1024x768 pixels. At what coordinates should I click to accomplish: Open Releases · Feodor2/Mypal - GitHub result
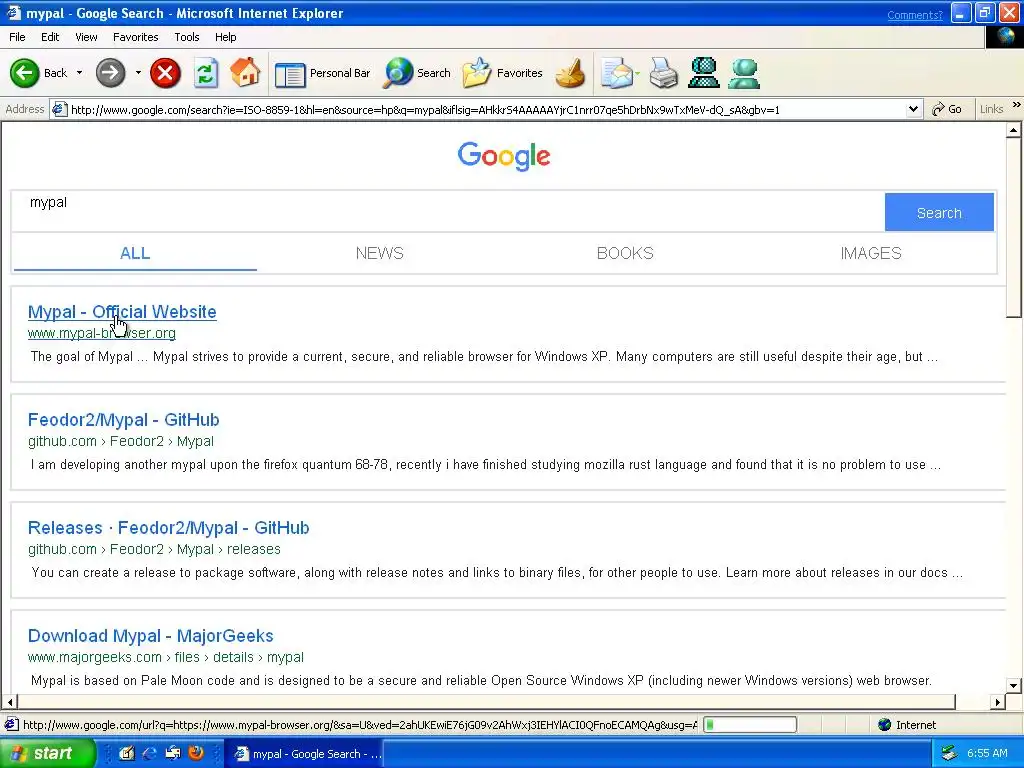[x=168, y=528]
